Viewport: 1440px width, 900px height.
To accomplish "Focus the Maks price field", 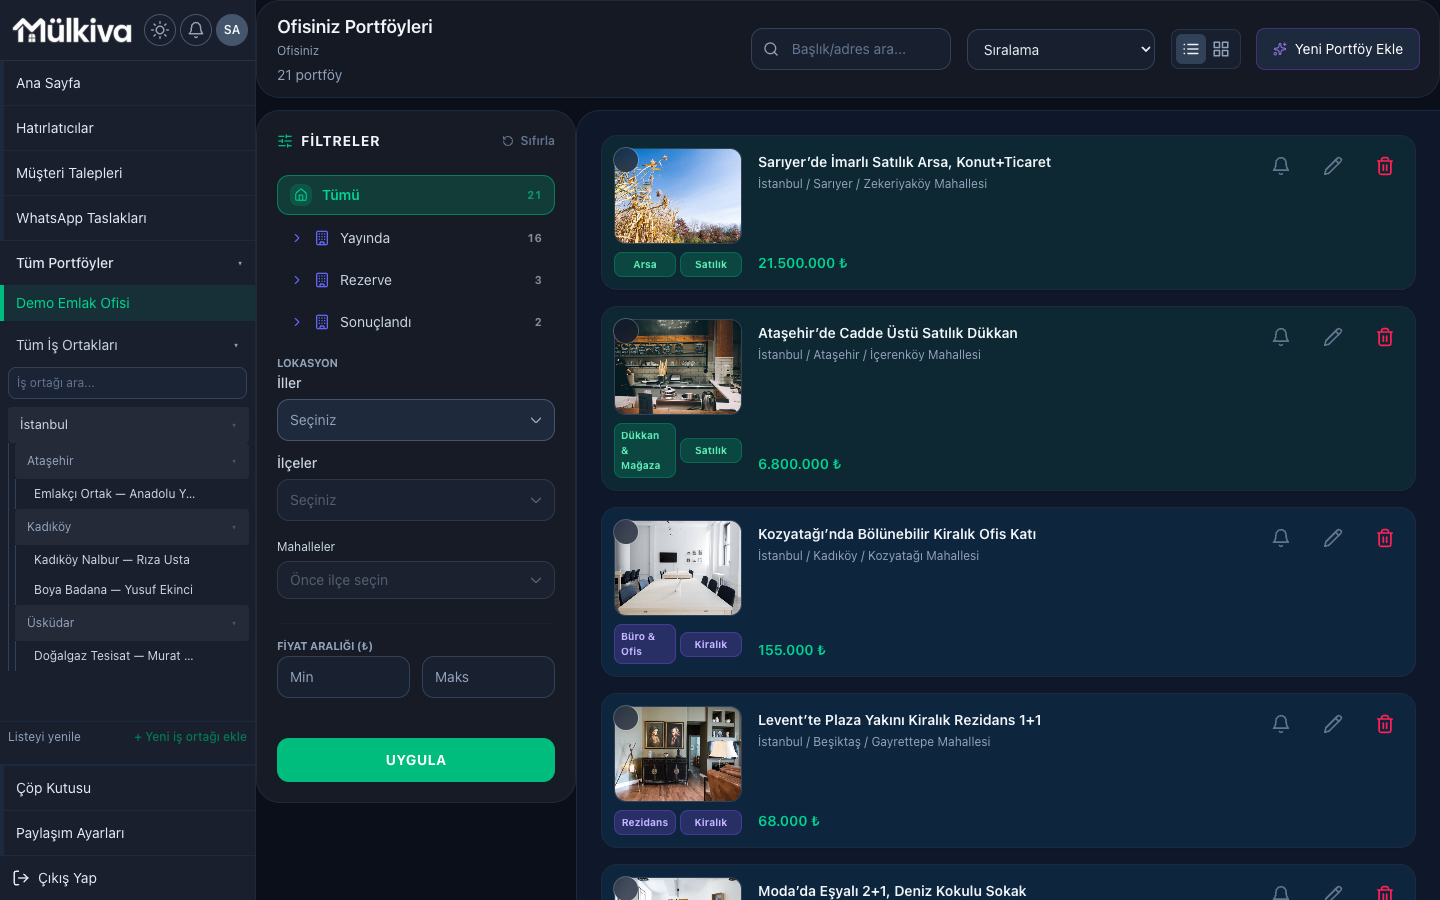I will coord(488,677).
